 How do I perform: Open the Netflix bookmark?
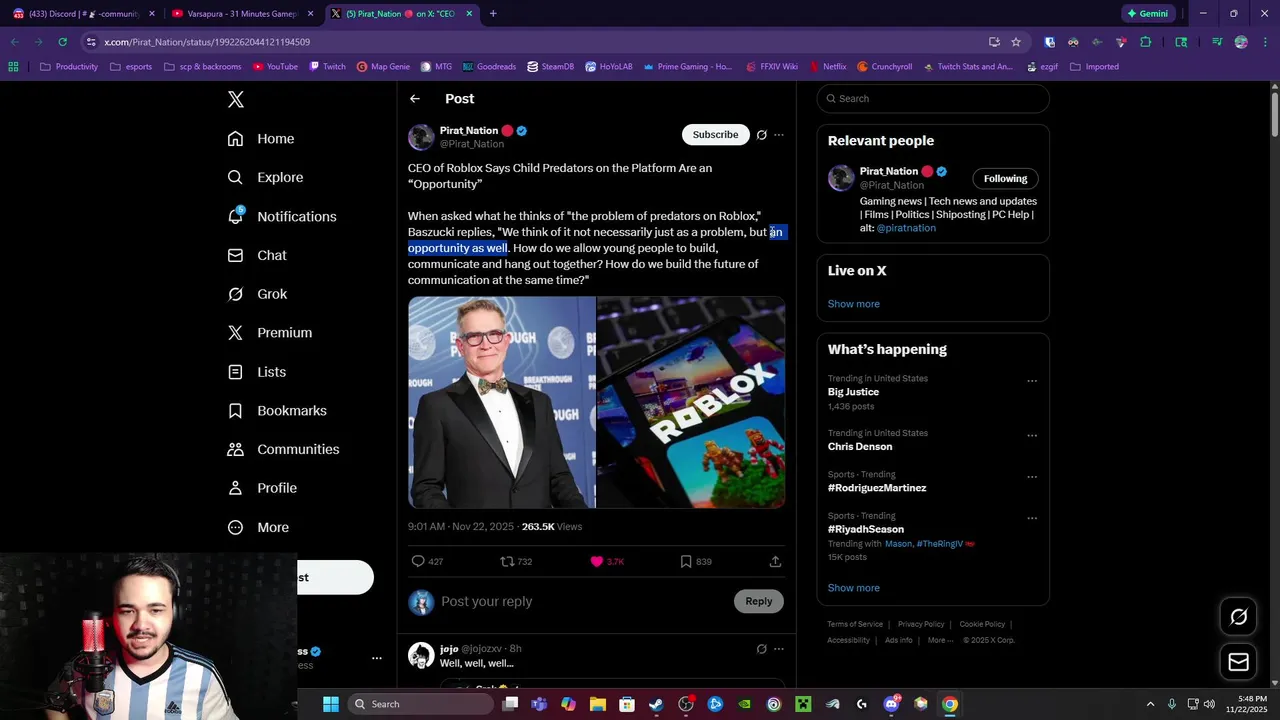pos(828,67)
